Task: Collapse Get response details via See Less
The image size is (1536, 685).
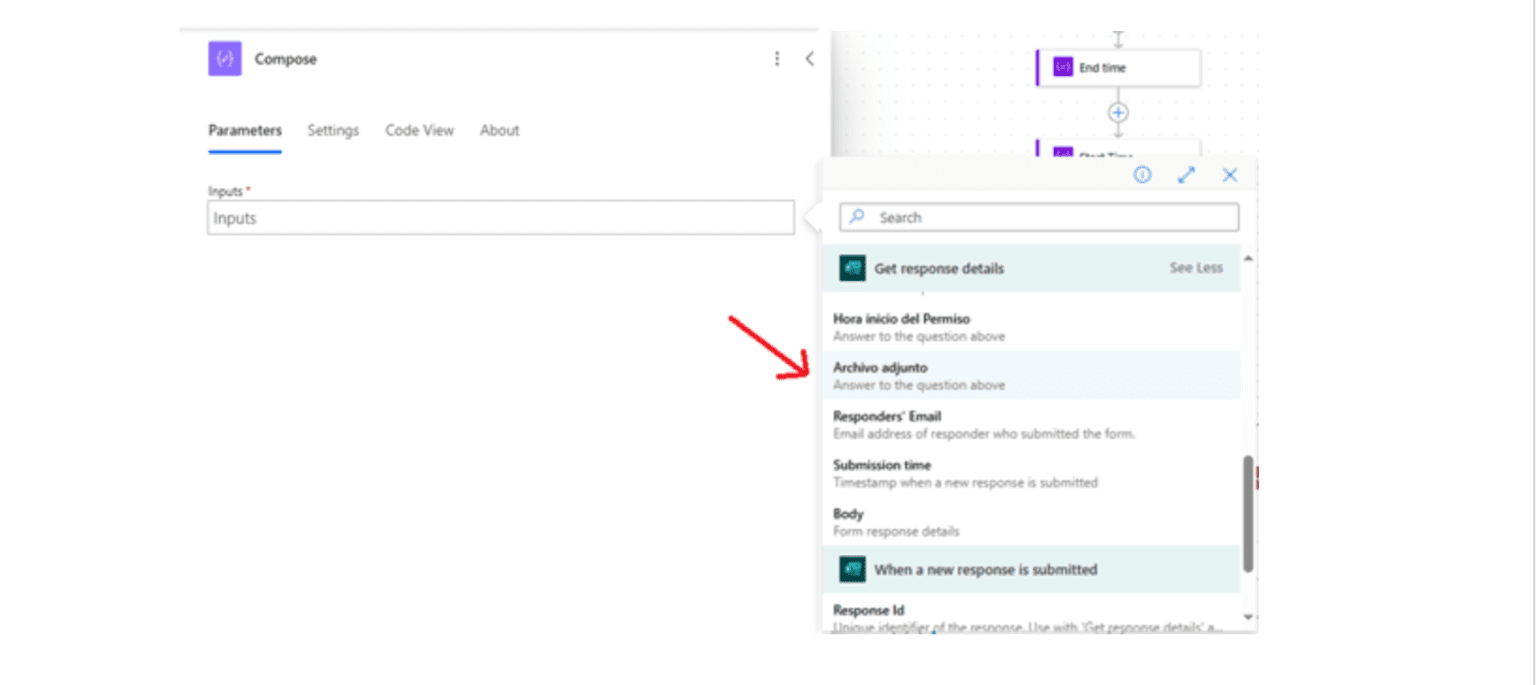Action: pyautogui.click(x=1196, y=268)
